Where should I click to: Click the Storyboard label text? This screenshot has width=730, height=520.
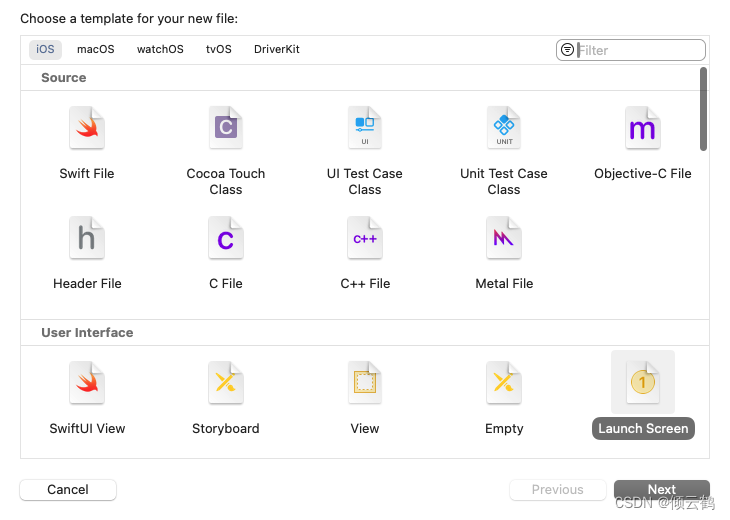coord(226,428)
